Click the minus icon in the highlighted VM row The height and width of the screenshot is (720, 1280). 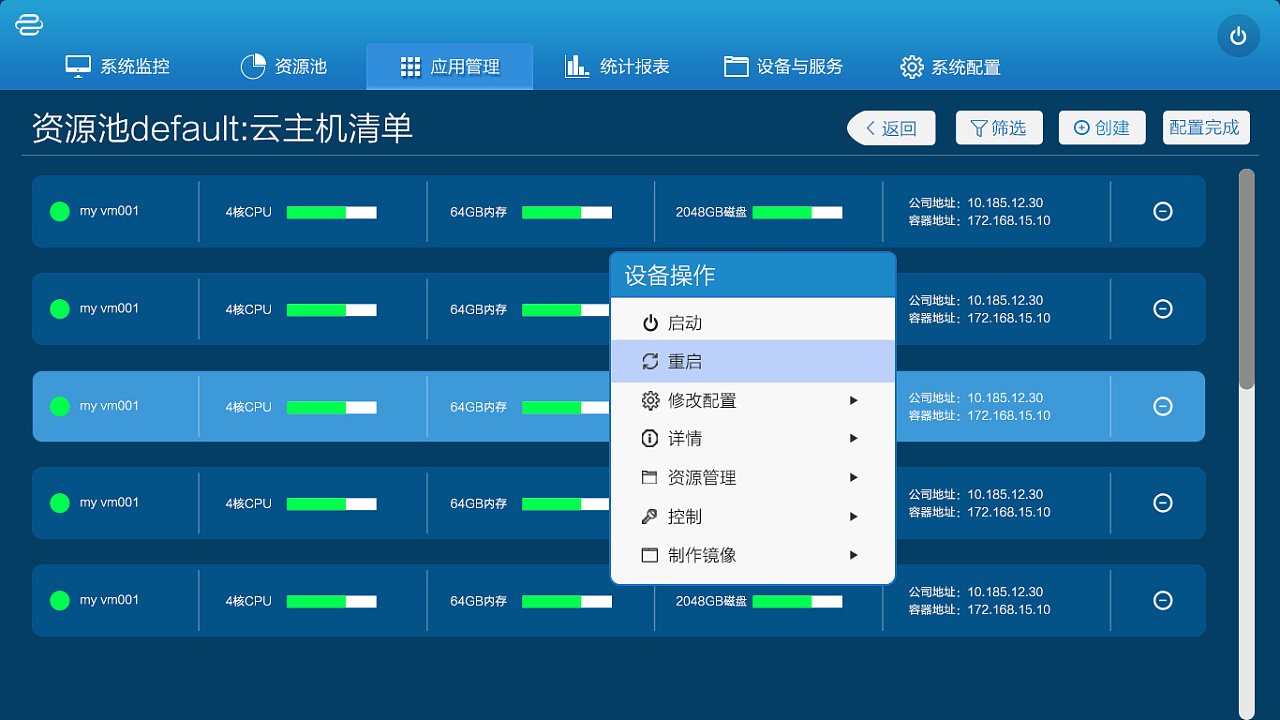1163,406
